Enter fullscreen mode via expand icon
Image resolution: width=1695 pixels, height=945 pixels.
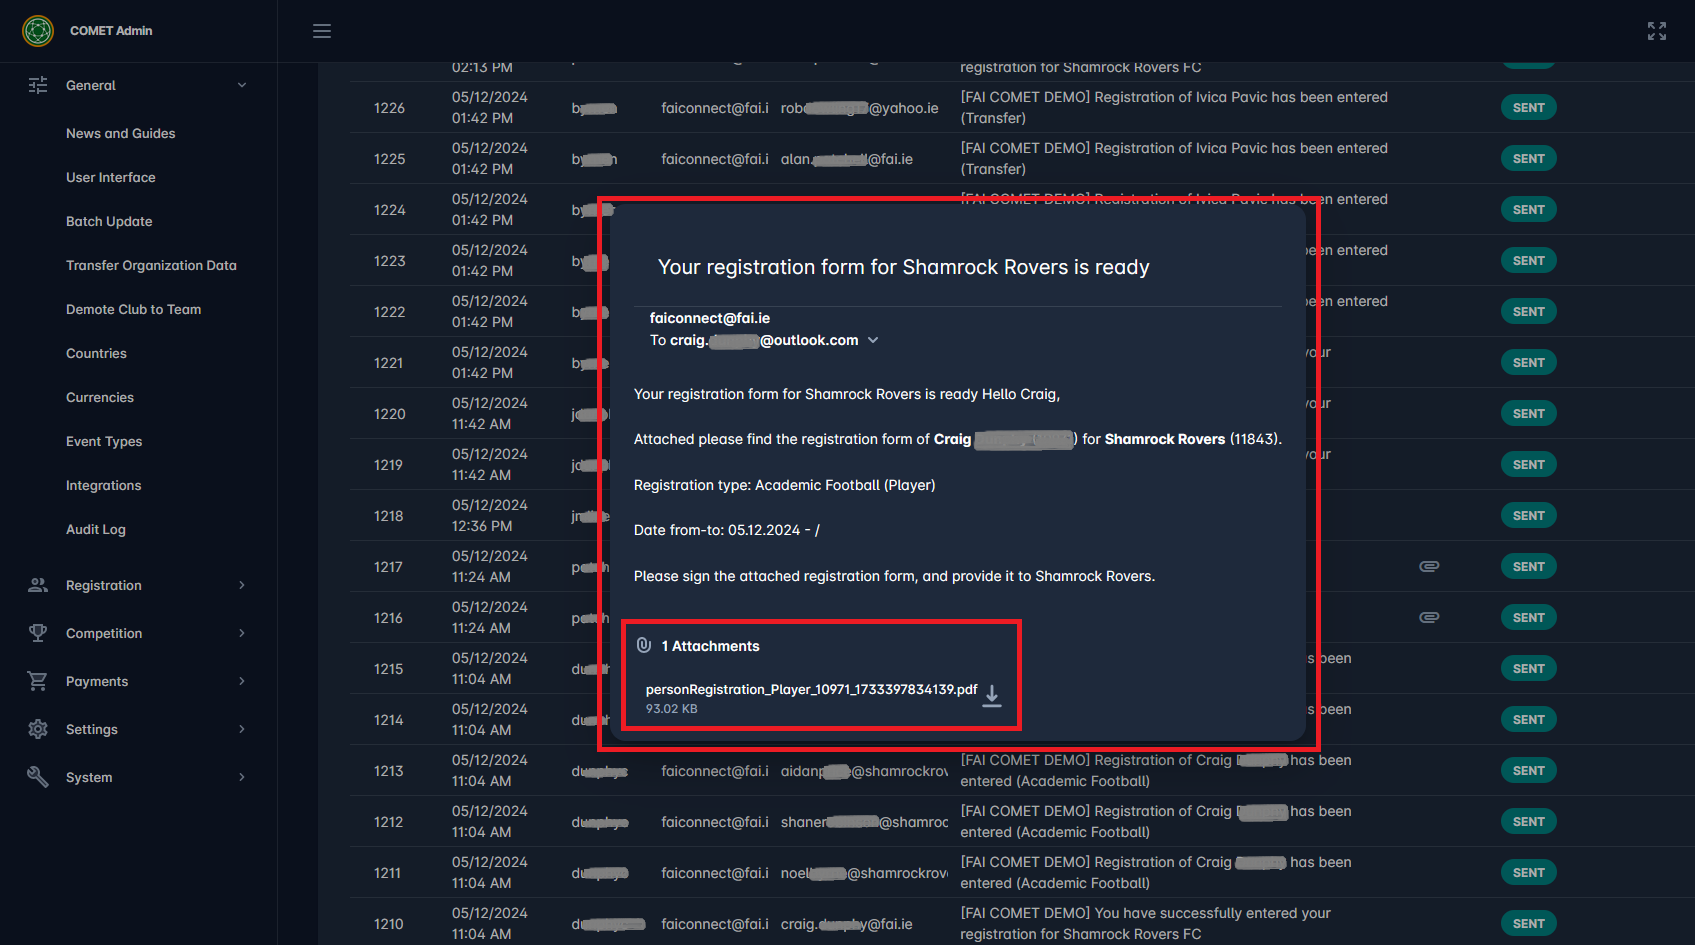tap(1656, 31)
